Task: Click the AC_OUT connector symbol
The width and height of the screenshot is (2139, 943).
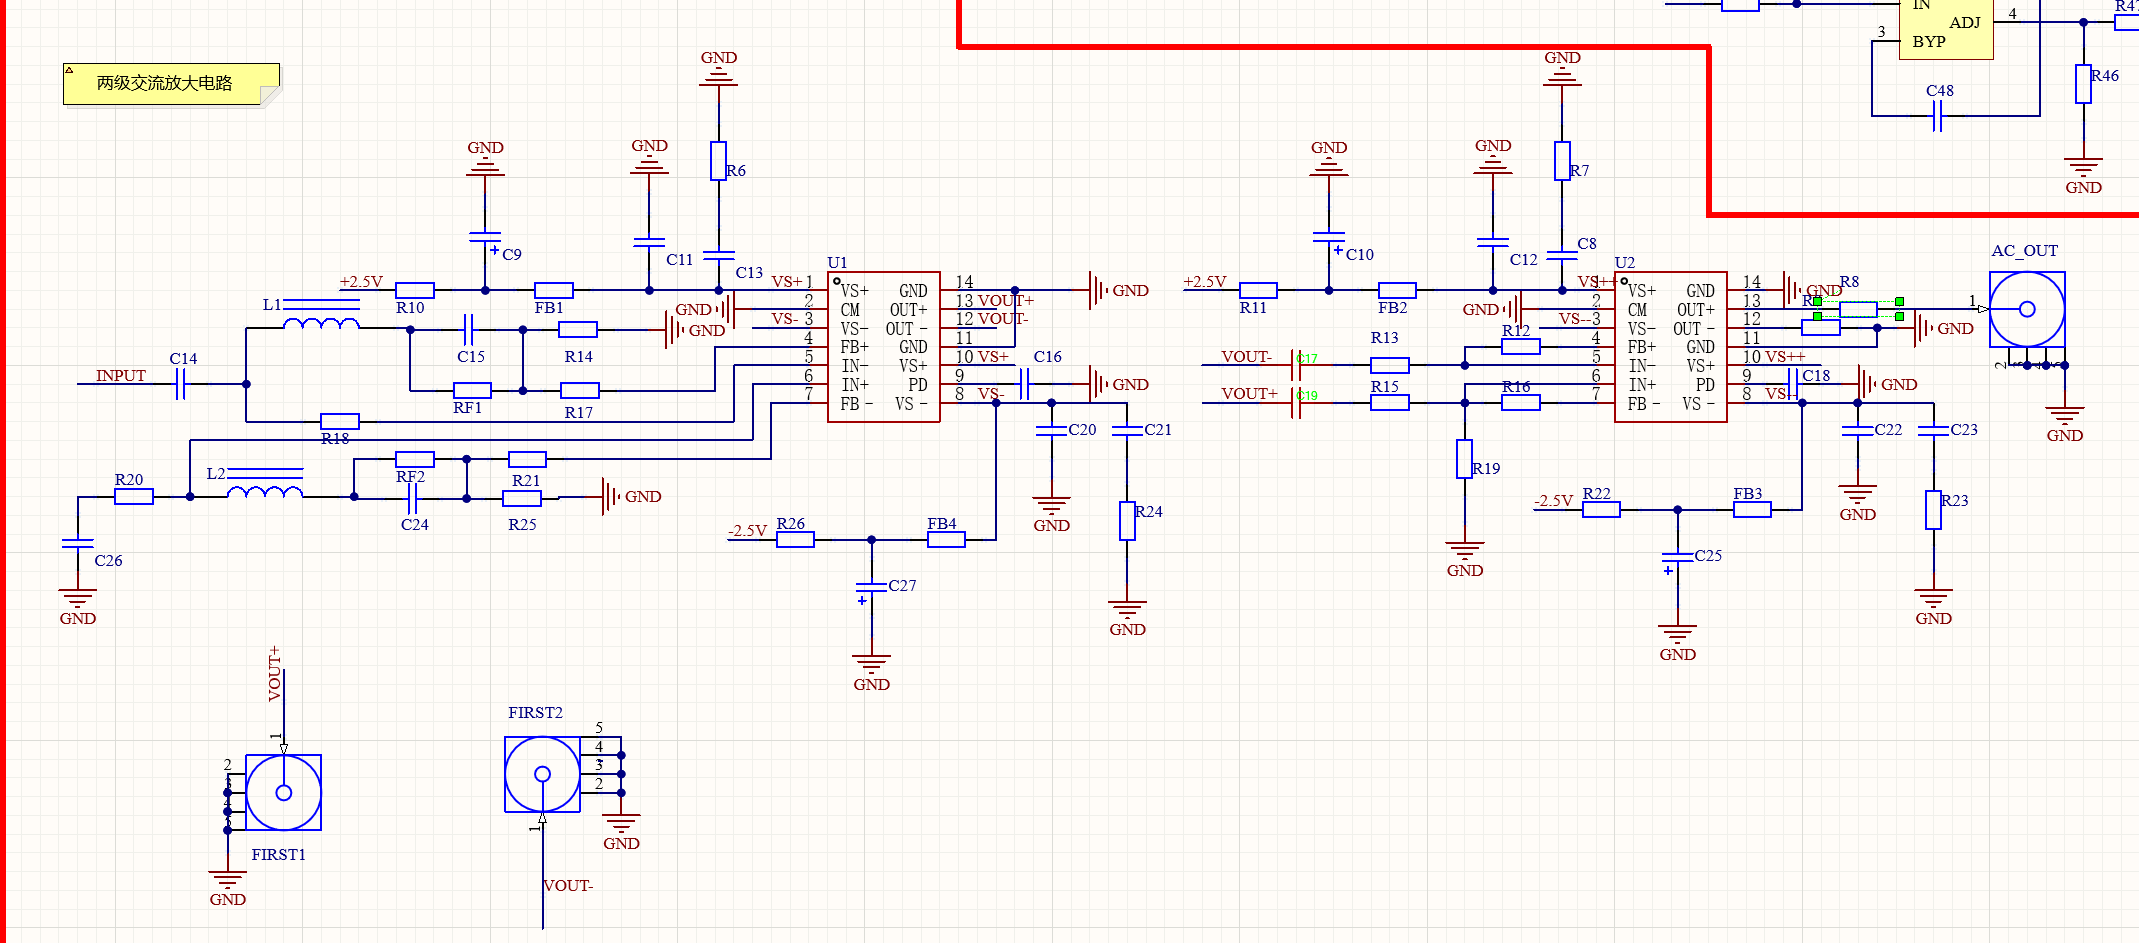Action: click(2027, 309)
